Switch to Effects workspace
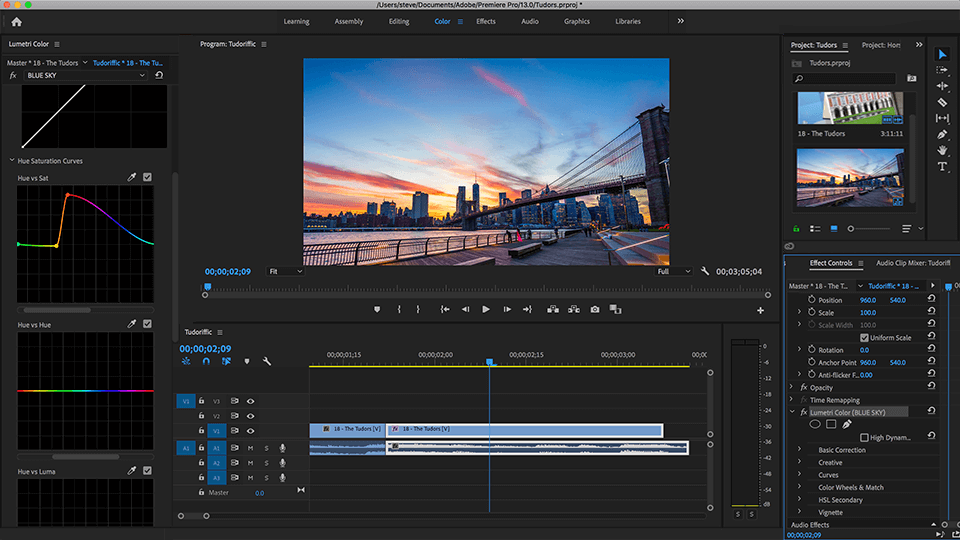960x540 pixels. [486, 21]
